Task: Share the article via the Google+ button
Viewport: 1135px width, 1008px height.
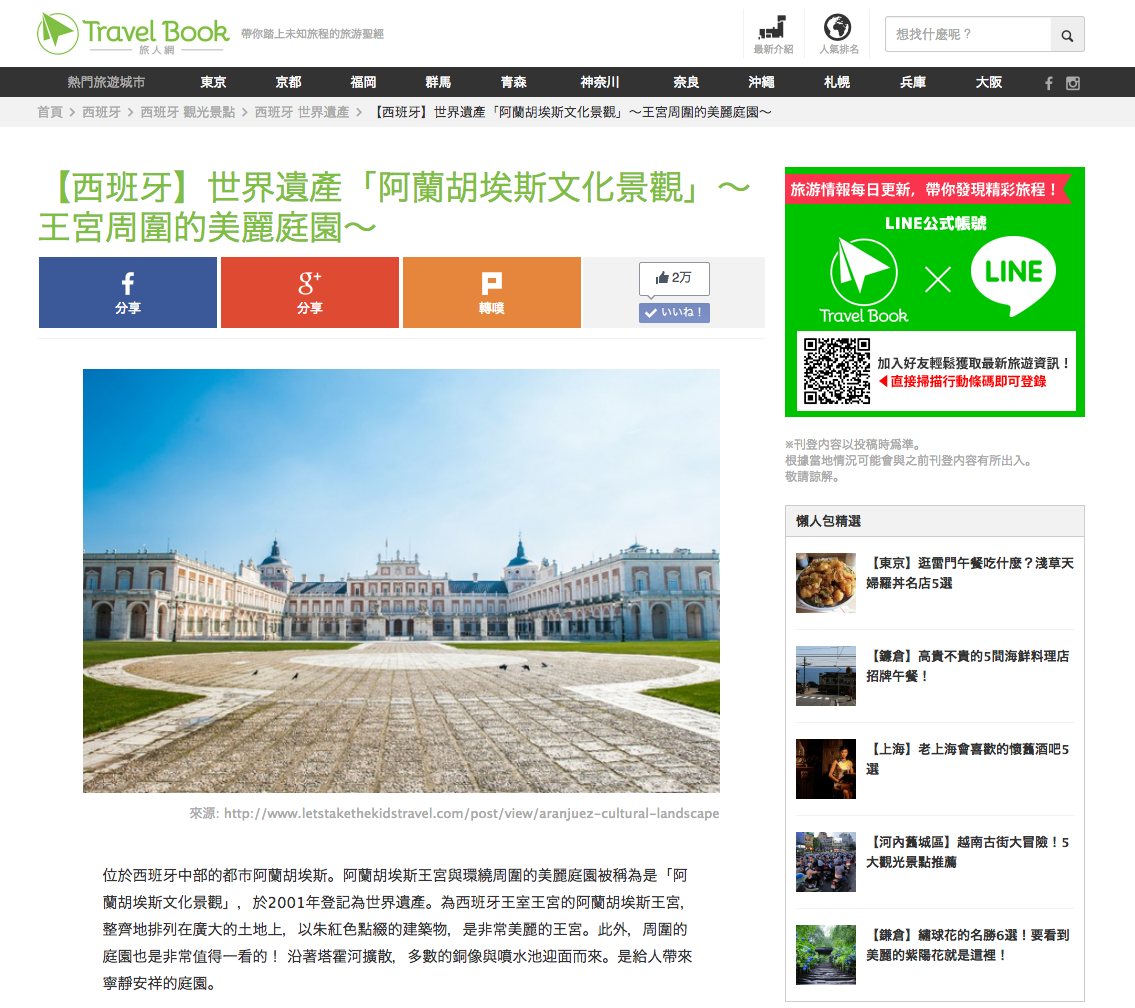Action: (x=310, y=292)
